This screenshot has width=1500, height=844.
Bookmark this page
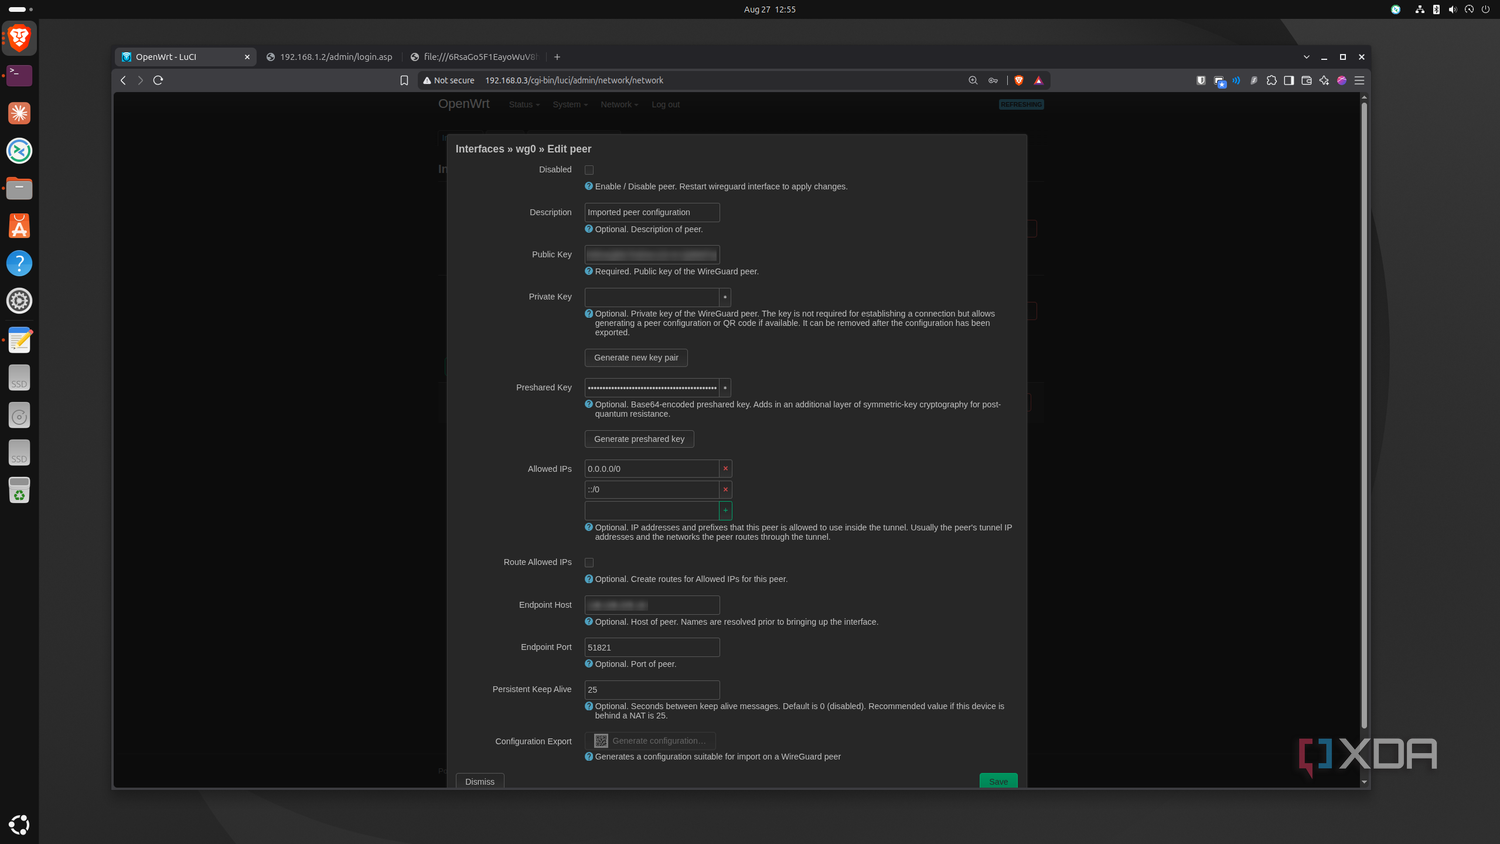[404, 80]
